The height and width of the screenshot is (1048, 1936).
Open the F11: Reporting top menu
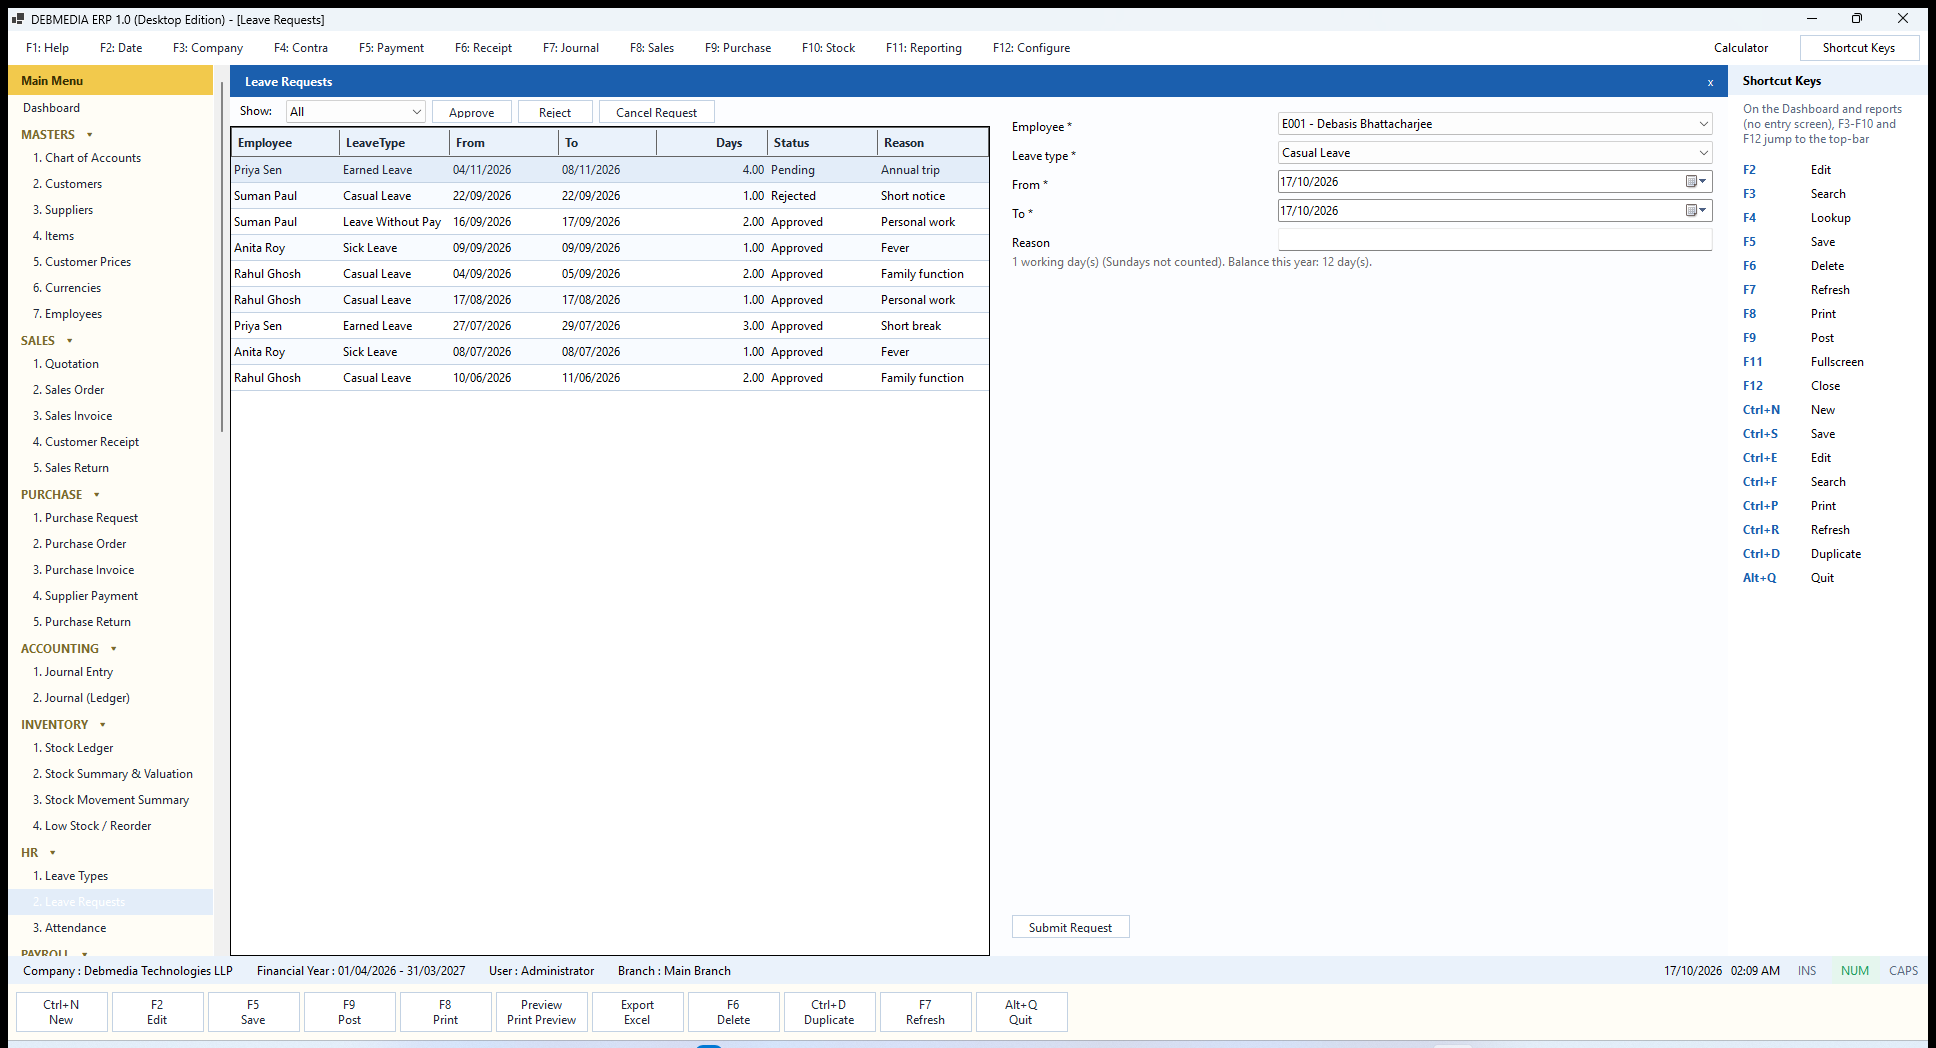pos(924,48)
